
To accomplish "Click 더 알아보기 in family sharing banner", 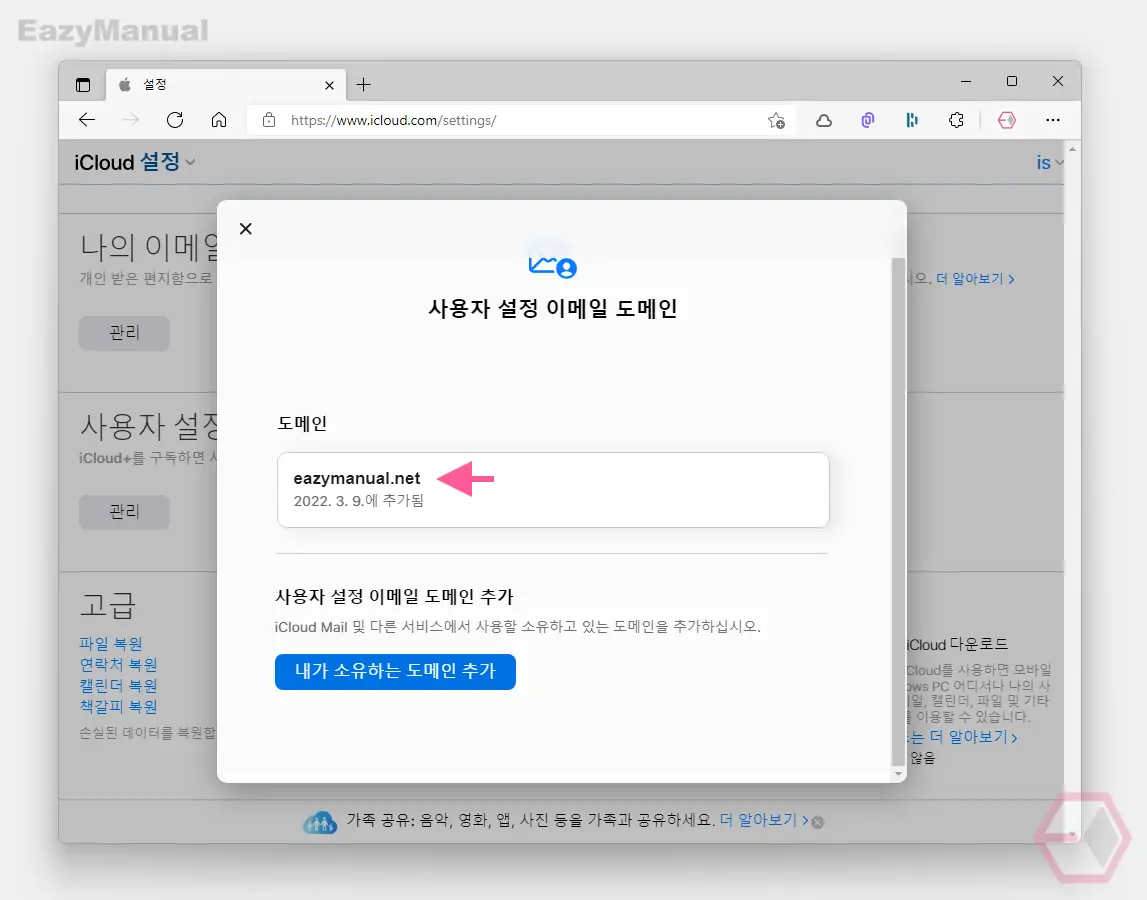I will tap(764, 820).
